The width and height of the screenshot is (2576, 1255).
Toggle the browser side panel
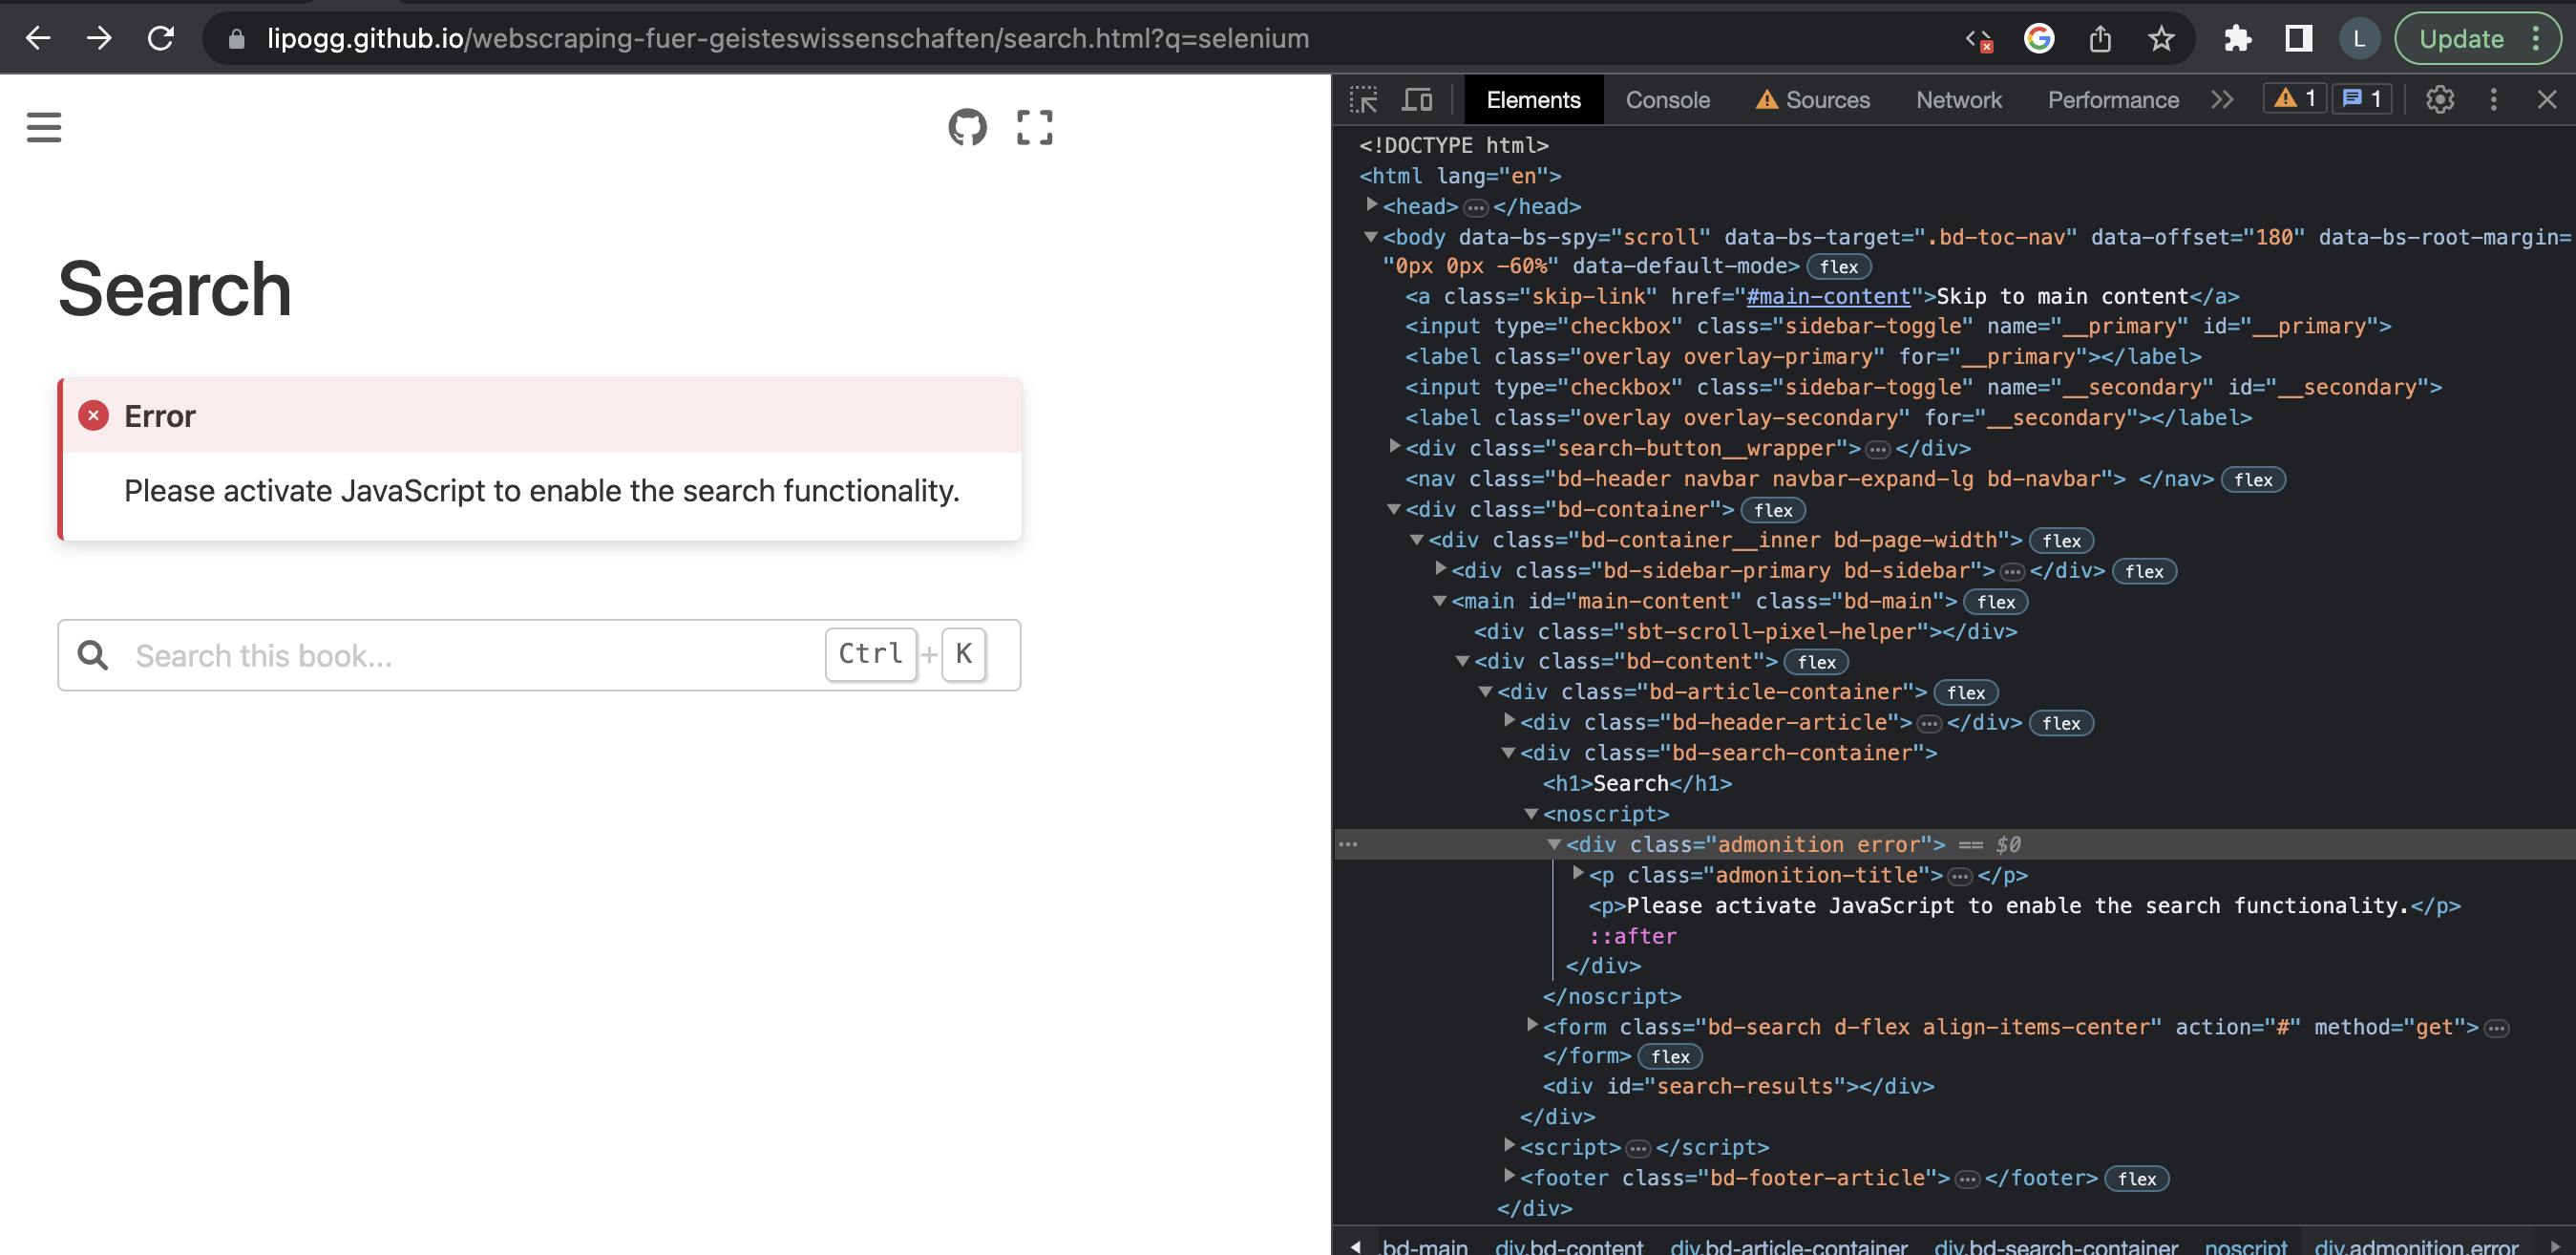2298,39
